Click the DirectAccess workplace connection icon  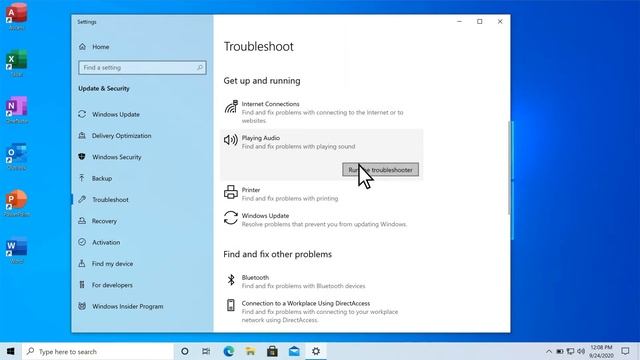pos(231,305)
